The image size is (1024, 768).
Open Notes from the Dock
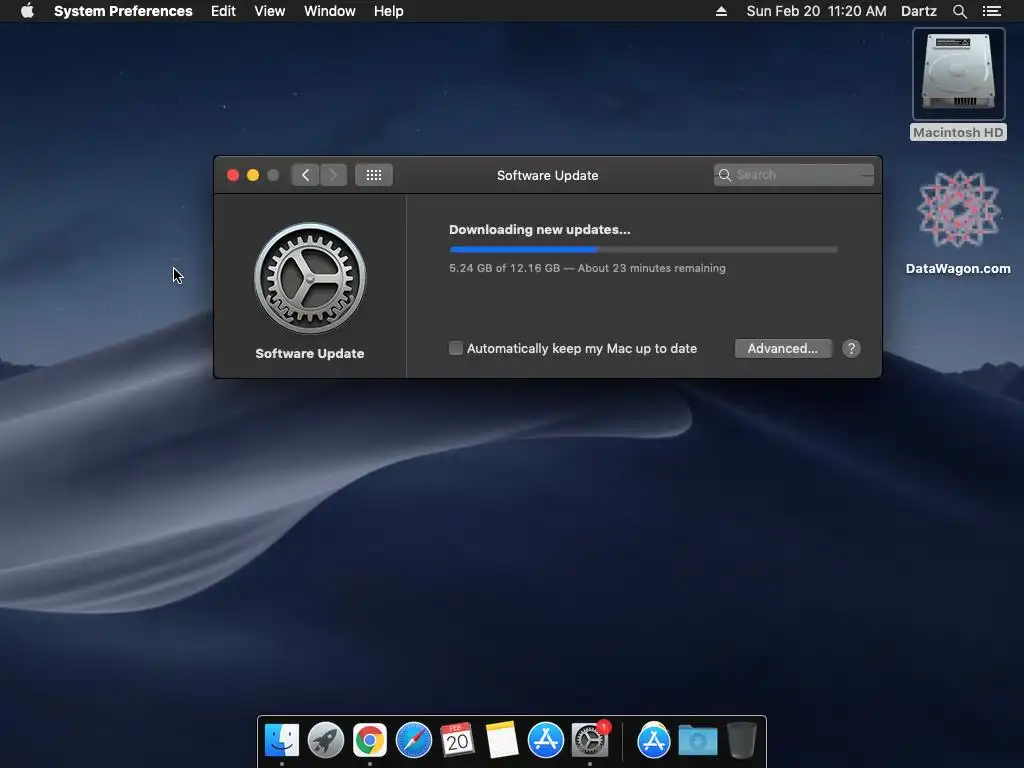pos(502,741)
